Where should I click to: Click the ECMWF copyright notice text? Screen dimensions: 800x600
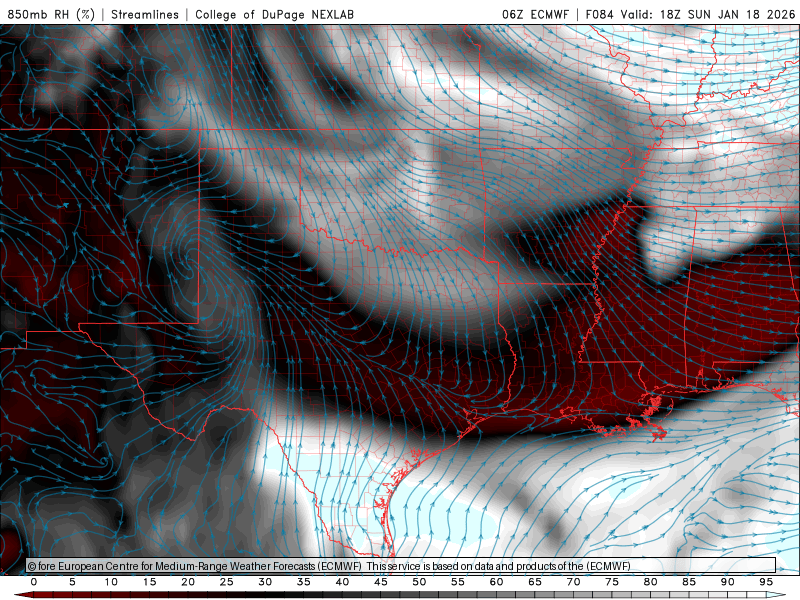[329, 566]
